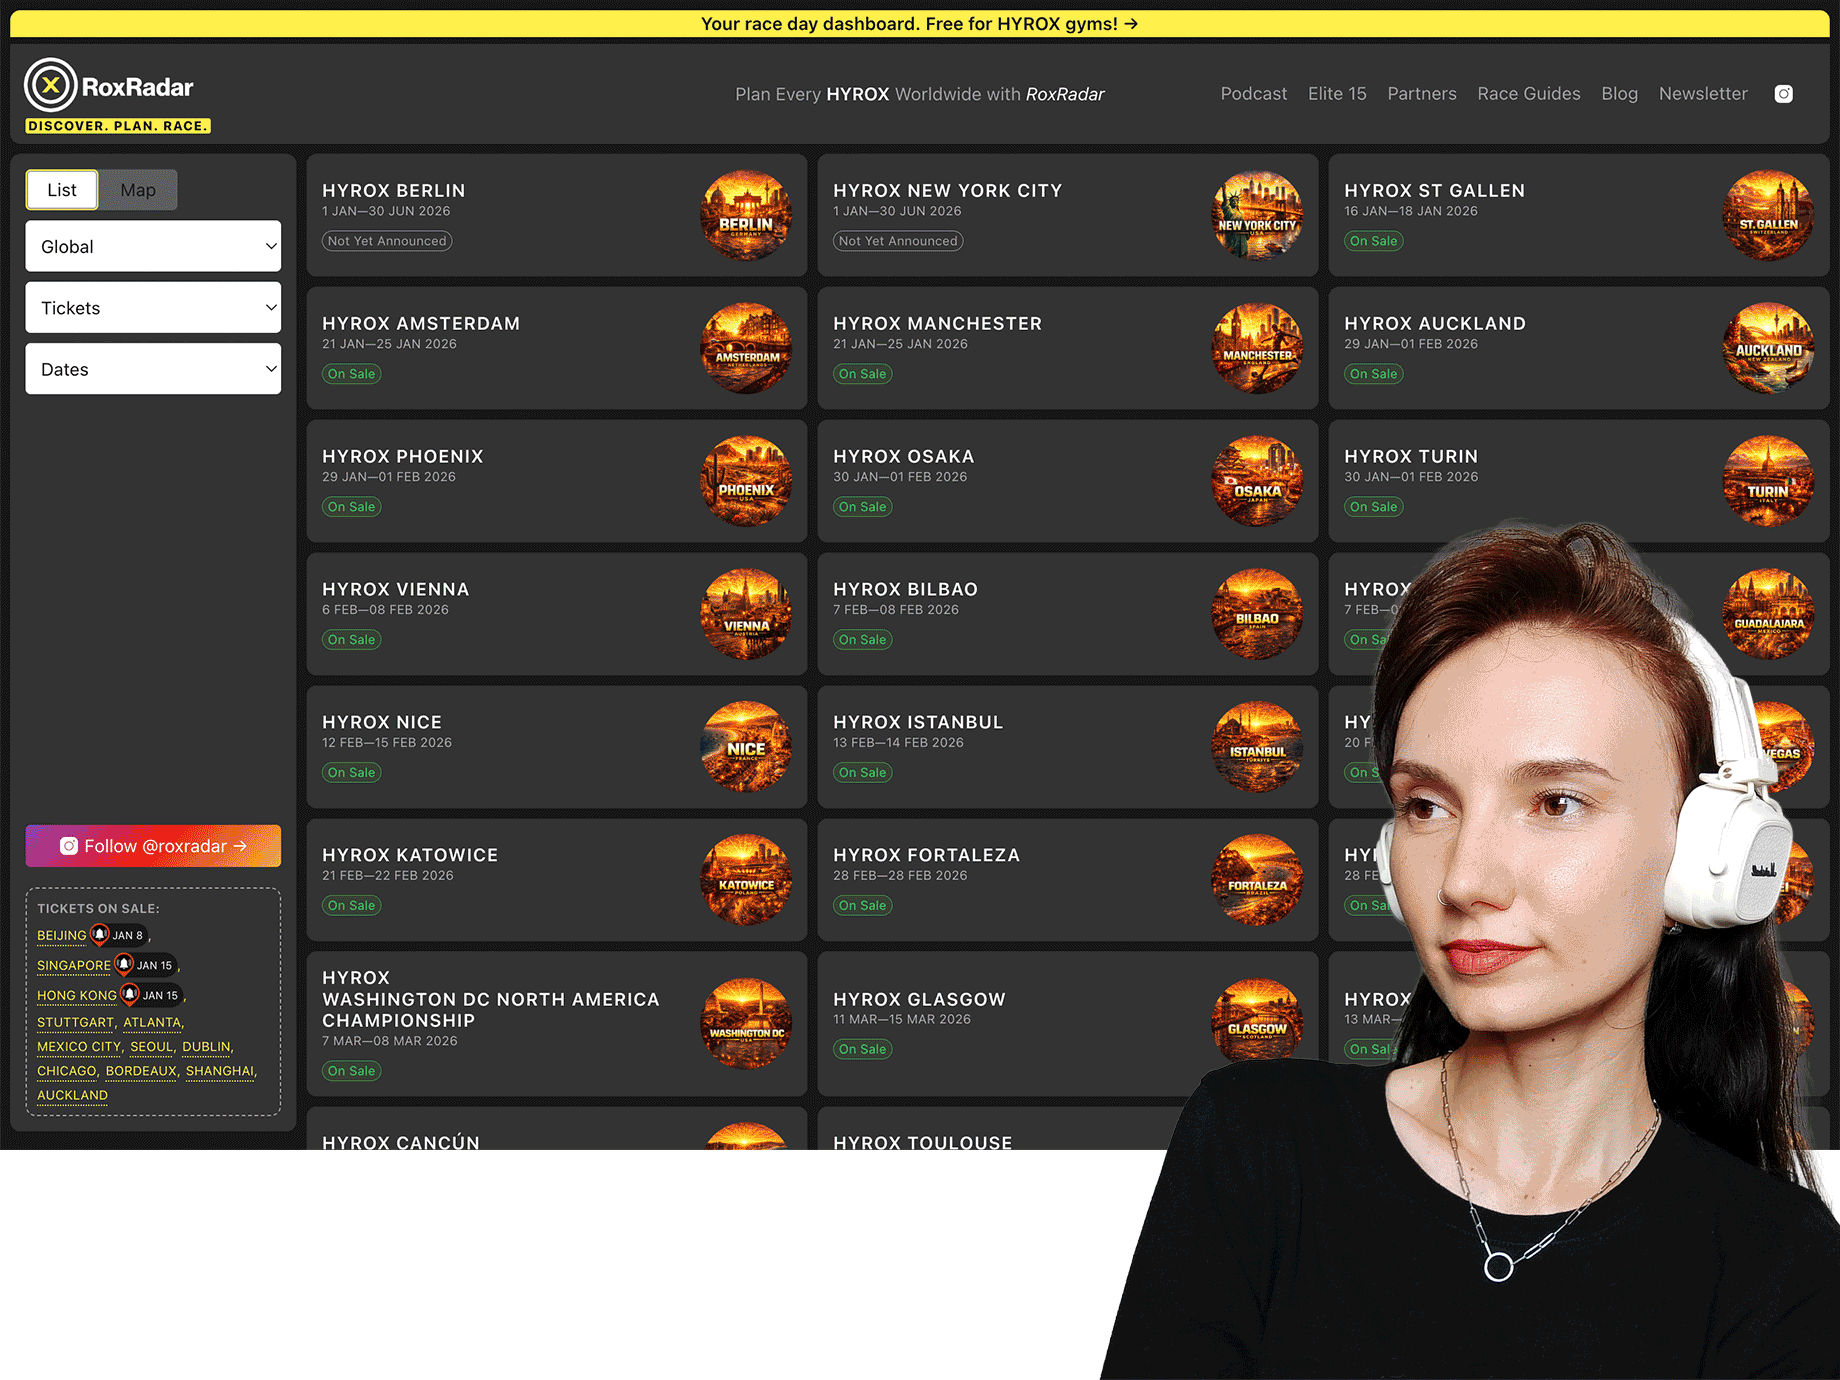Open the Elite 15 page
Screen dimensions: 1840x1380
1337,94
